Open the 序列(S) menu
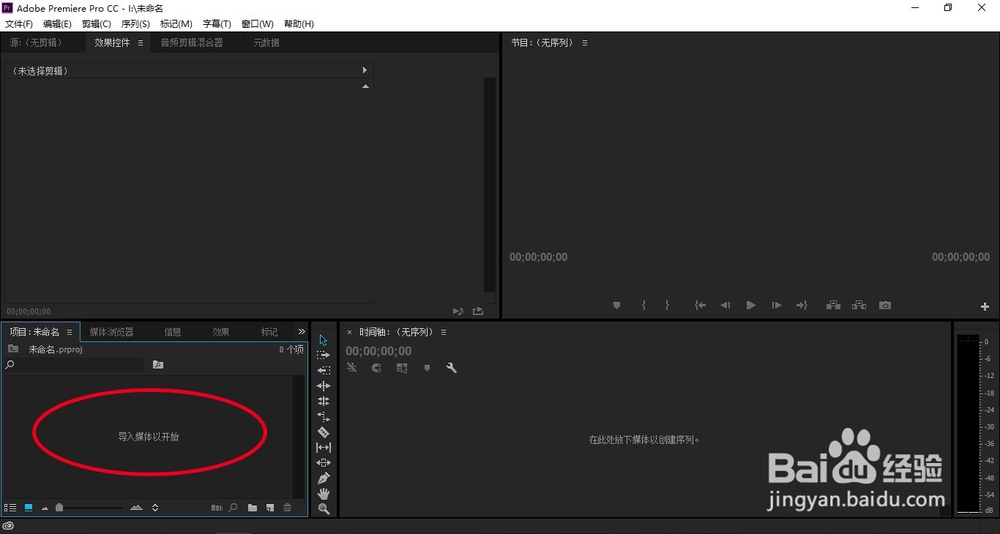This screenshot has width=1000, height=534. 135,24
